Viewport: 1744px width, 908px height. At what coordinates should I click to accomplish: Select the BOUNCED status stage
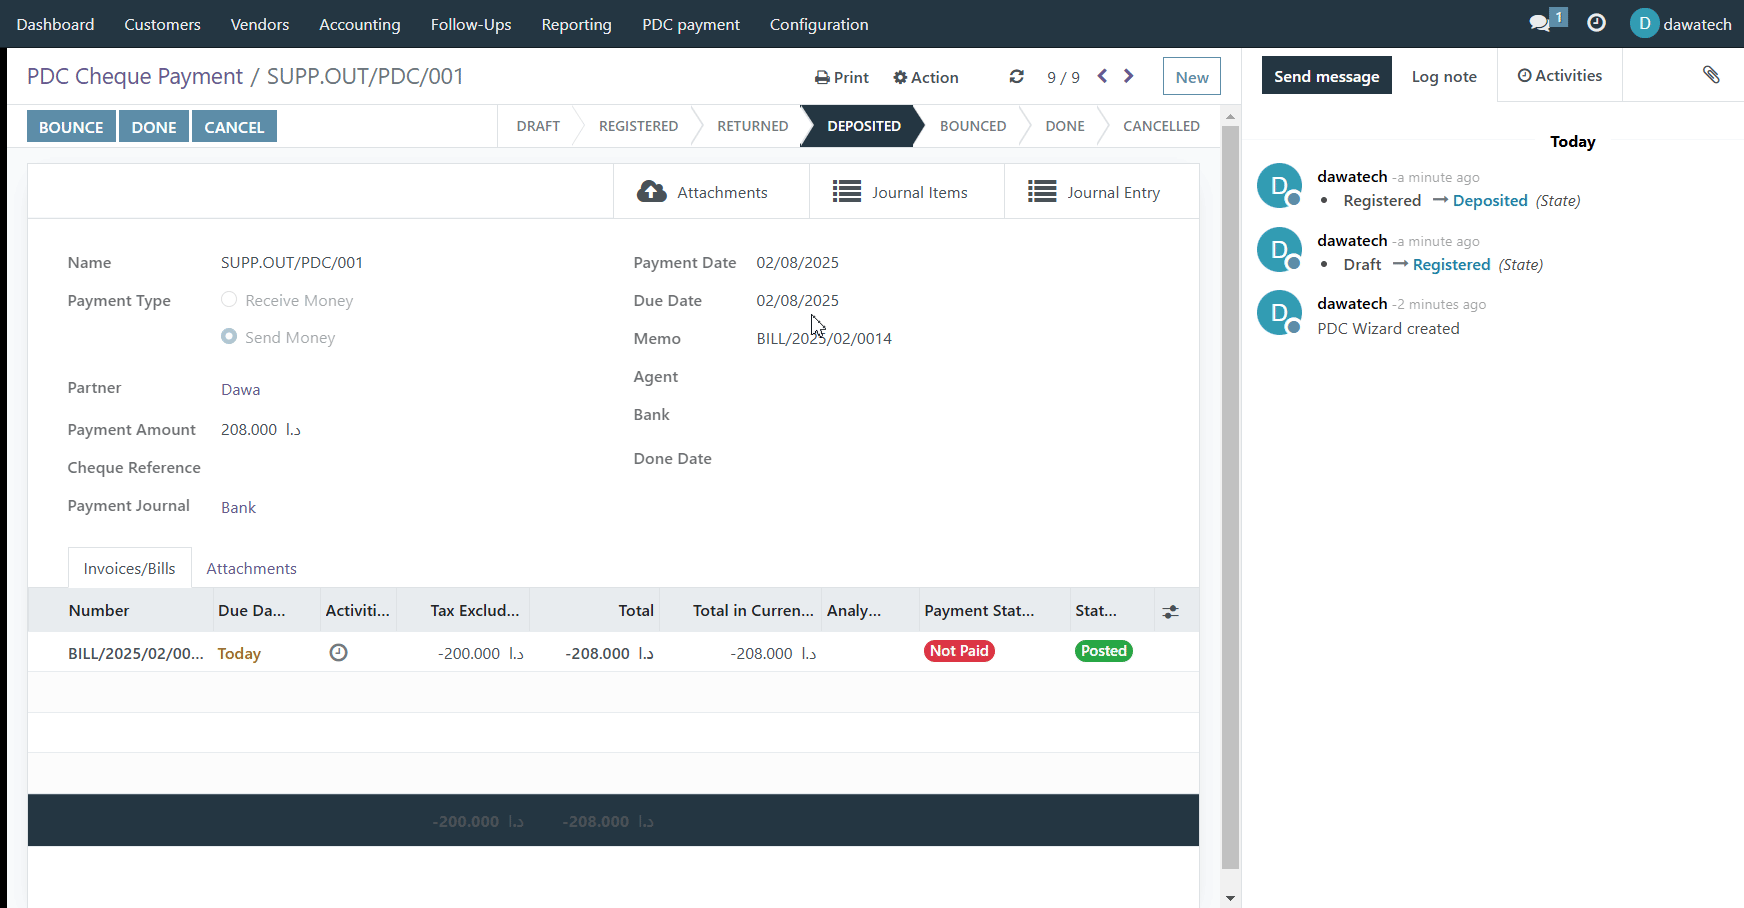[x=973, y=126]
